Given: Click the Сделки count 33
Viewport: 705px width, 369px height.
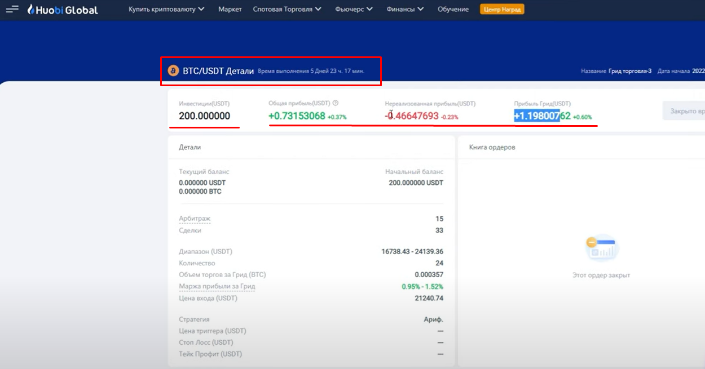Looking at the screenshot, I should click(439, 231).
